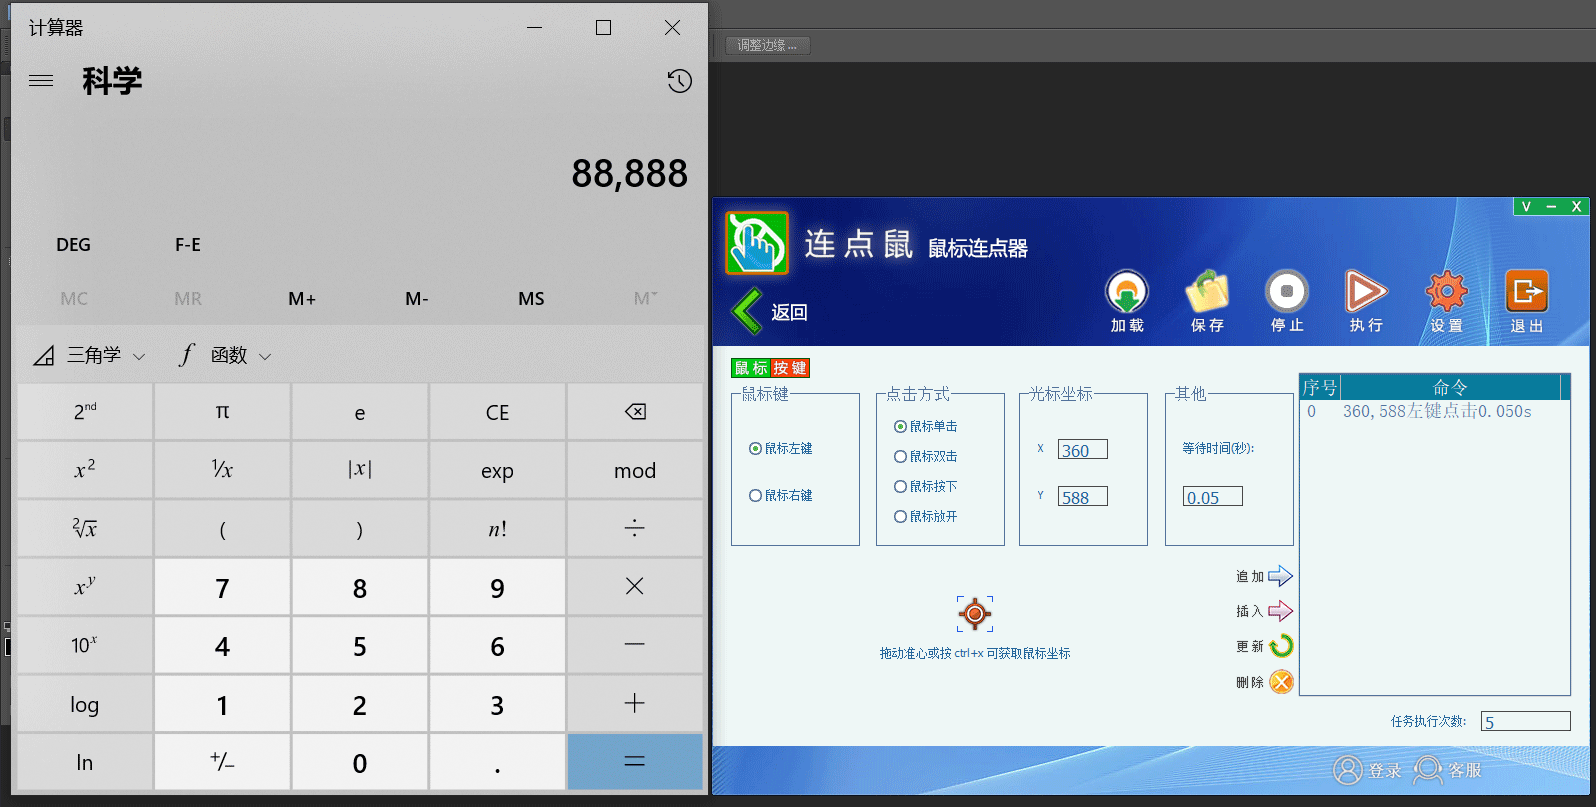Click the factorial n! key

click(x=497, y=528)
